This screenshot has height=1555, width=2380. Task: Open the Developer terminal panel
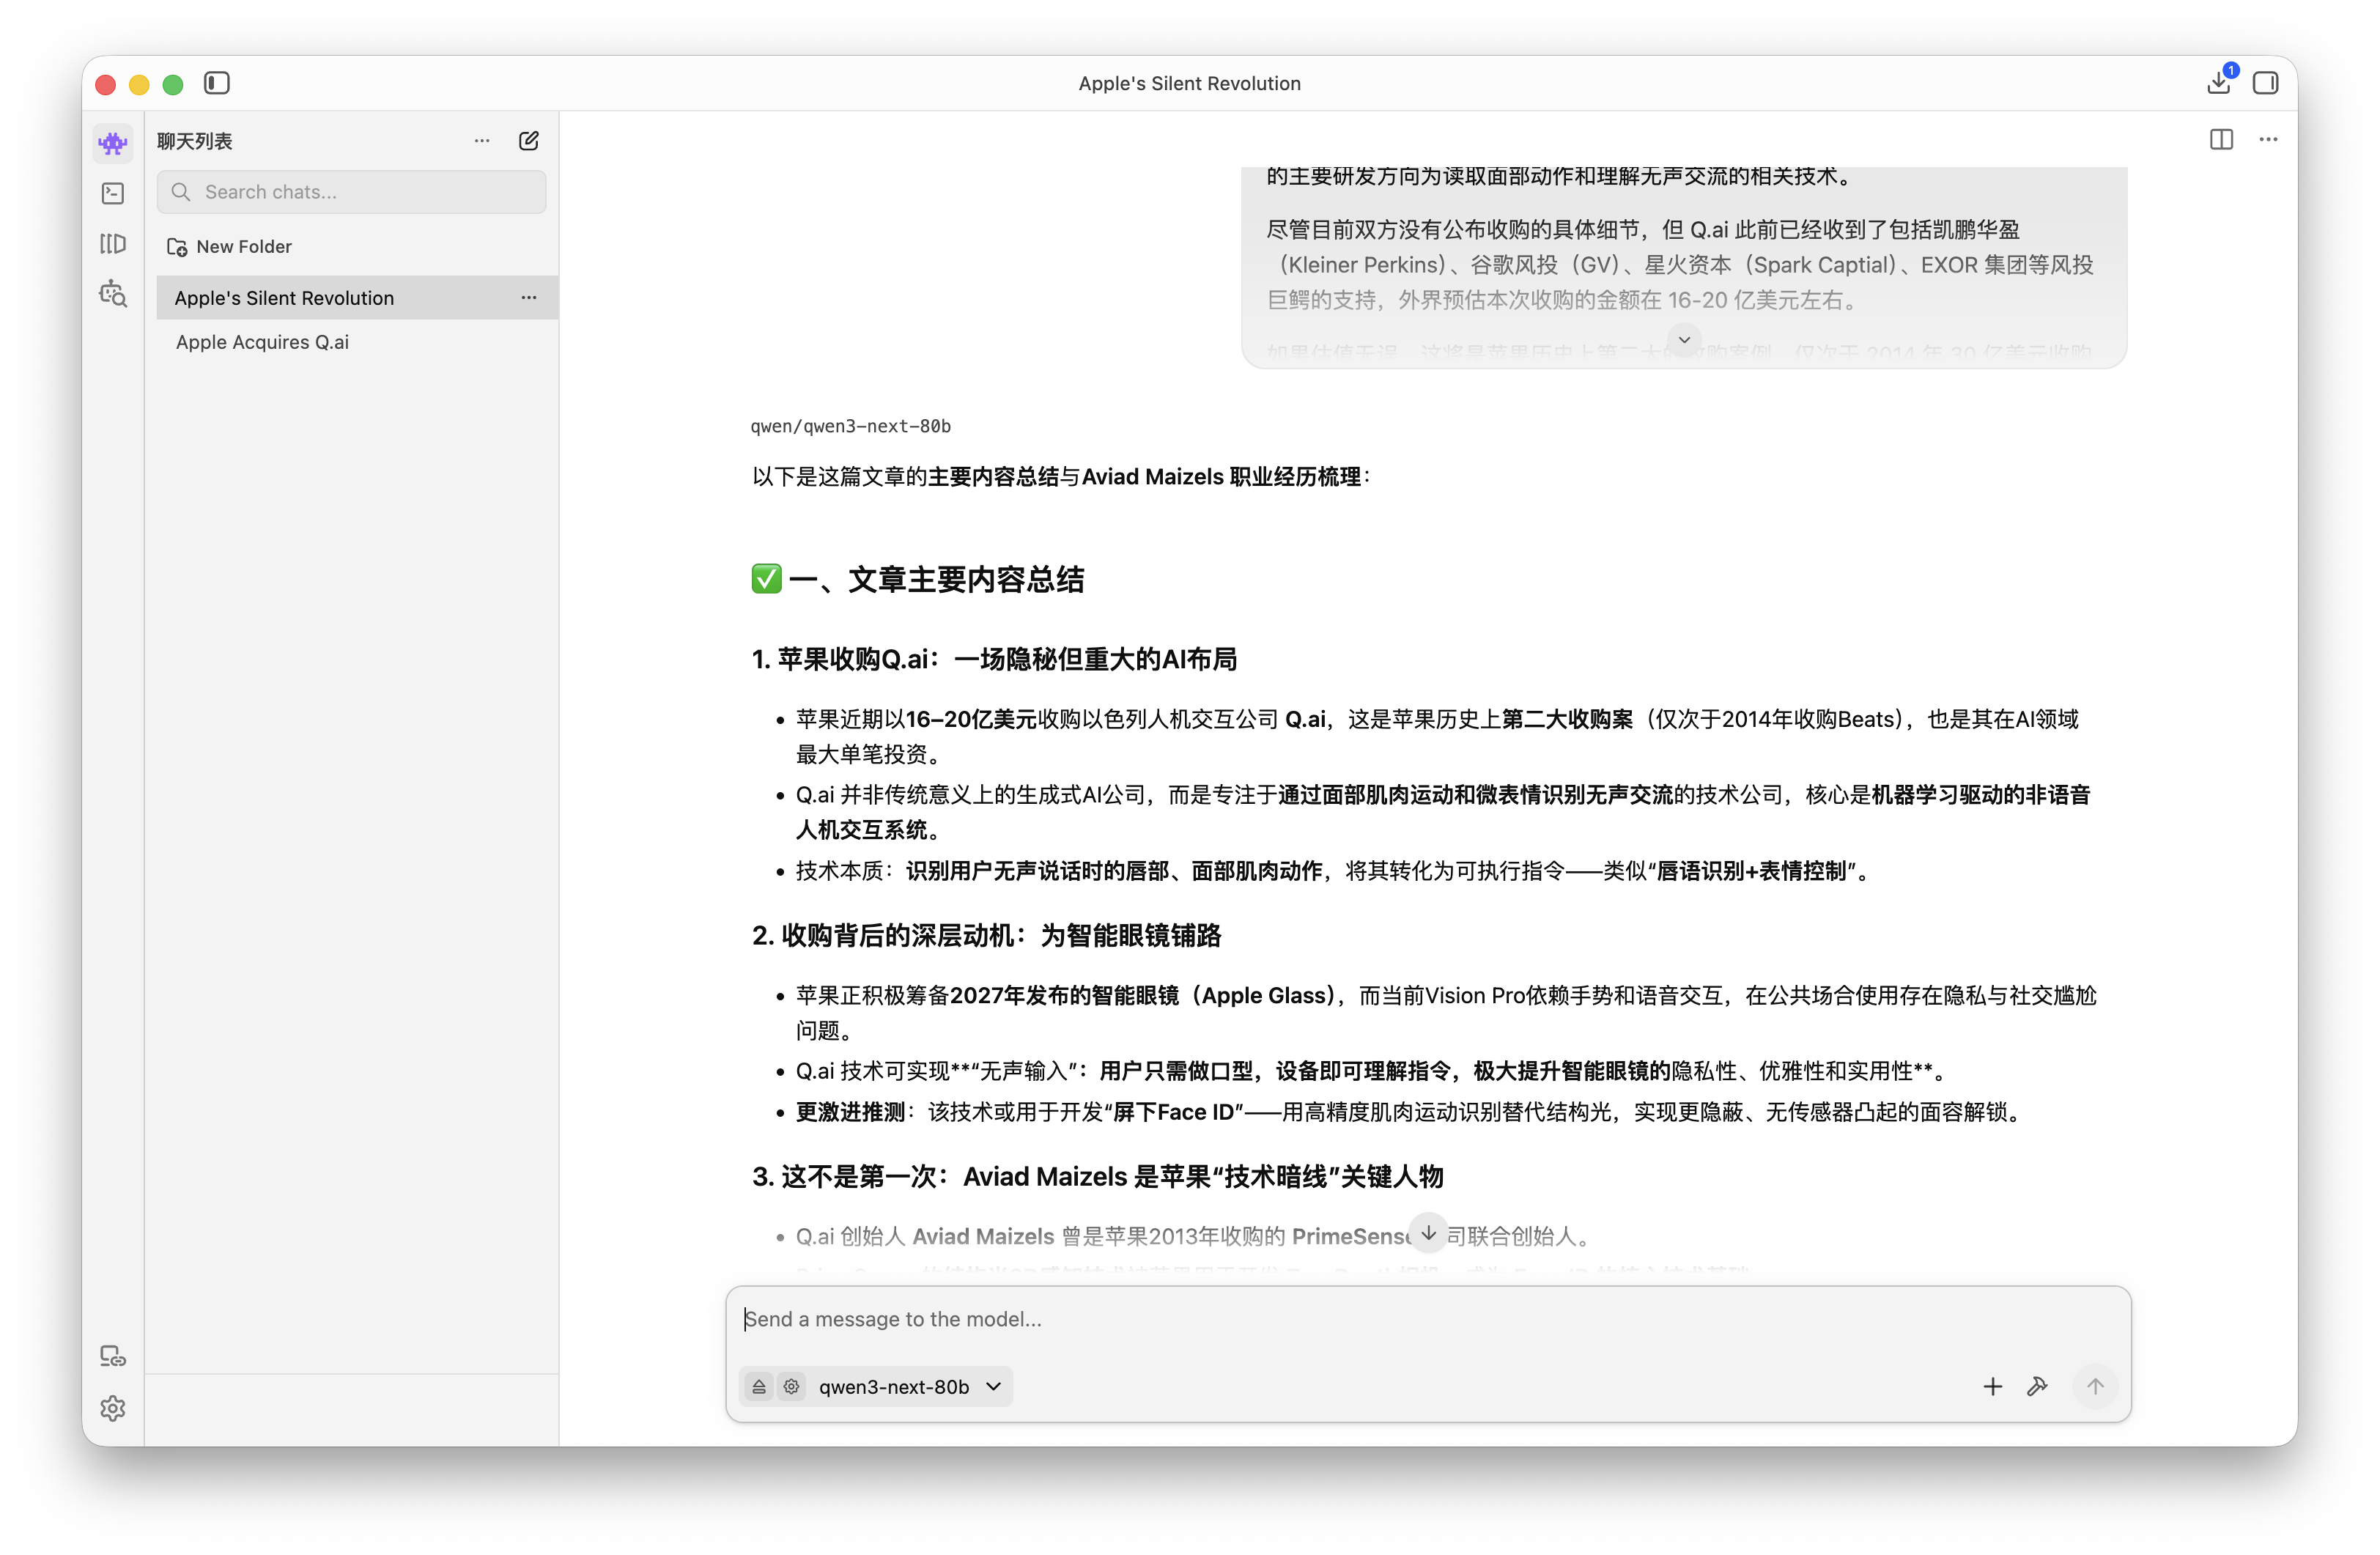coord(113,193)
